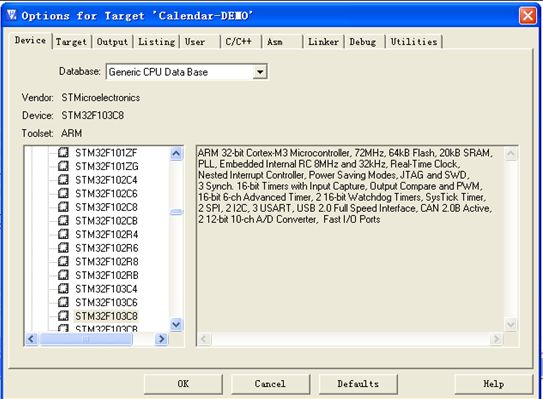Click description pane scroll down arrow
Image resolution: width=543 pixels, height=399 pixels.
[511, 324]
